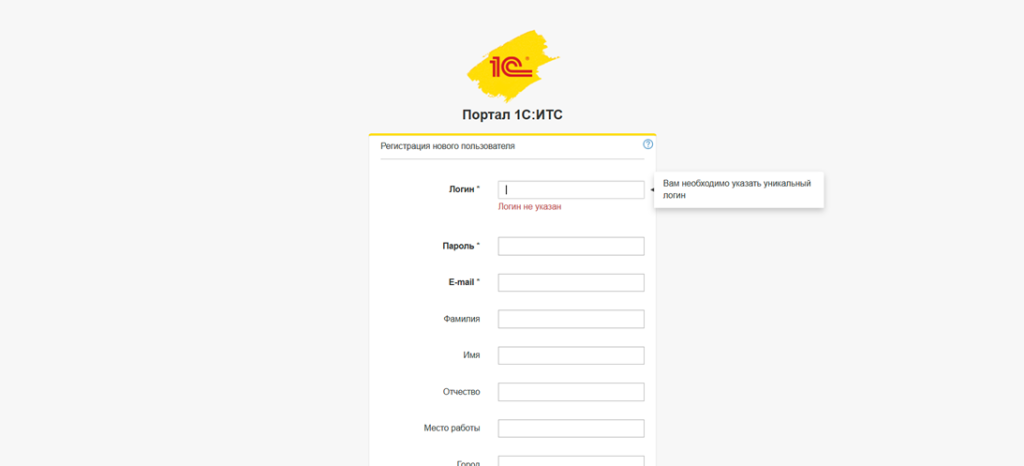The image size is (1024, 466).
Task: Click the Место работы label
Action: [452, 429]
